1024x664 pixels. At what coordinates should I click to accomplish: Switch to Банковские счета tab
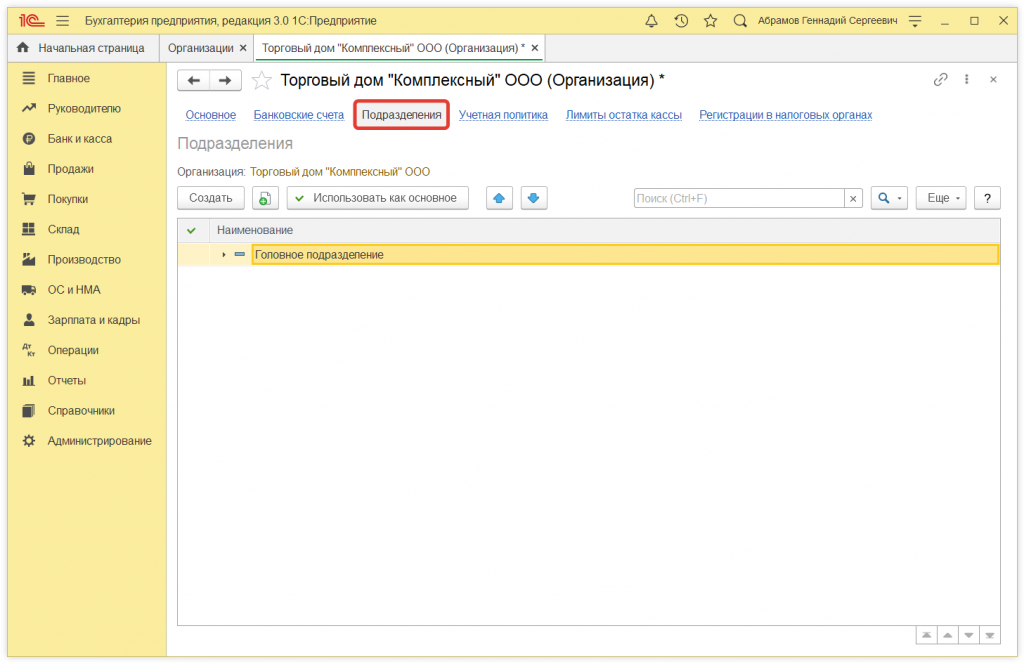pos(298,115)
